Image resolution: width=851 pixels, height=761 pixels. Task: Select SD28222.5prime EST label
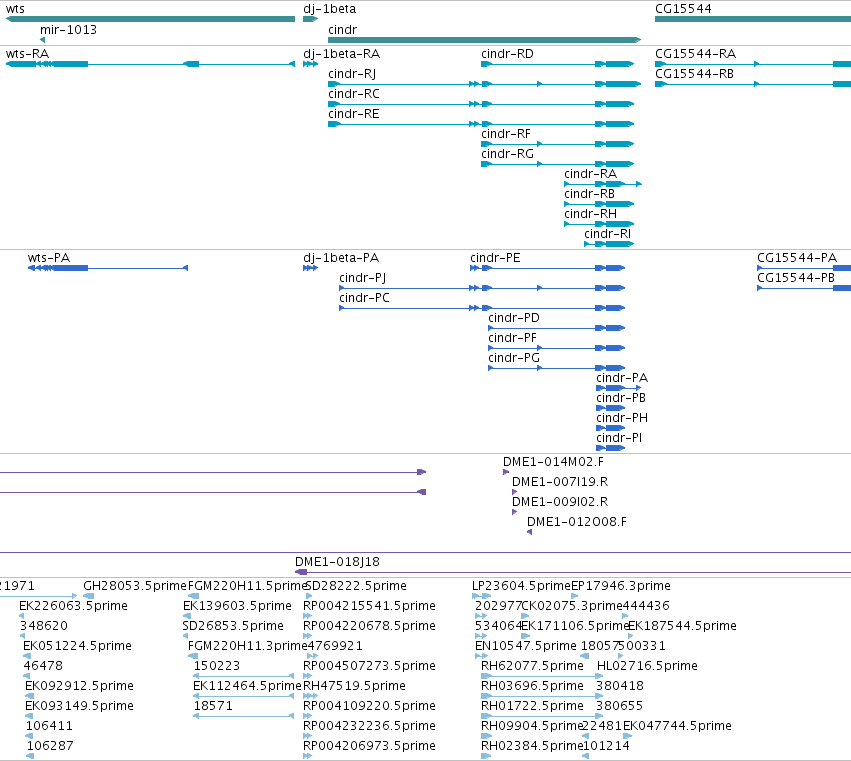point(356,586)
